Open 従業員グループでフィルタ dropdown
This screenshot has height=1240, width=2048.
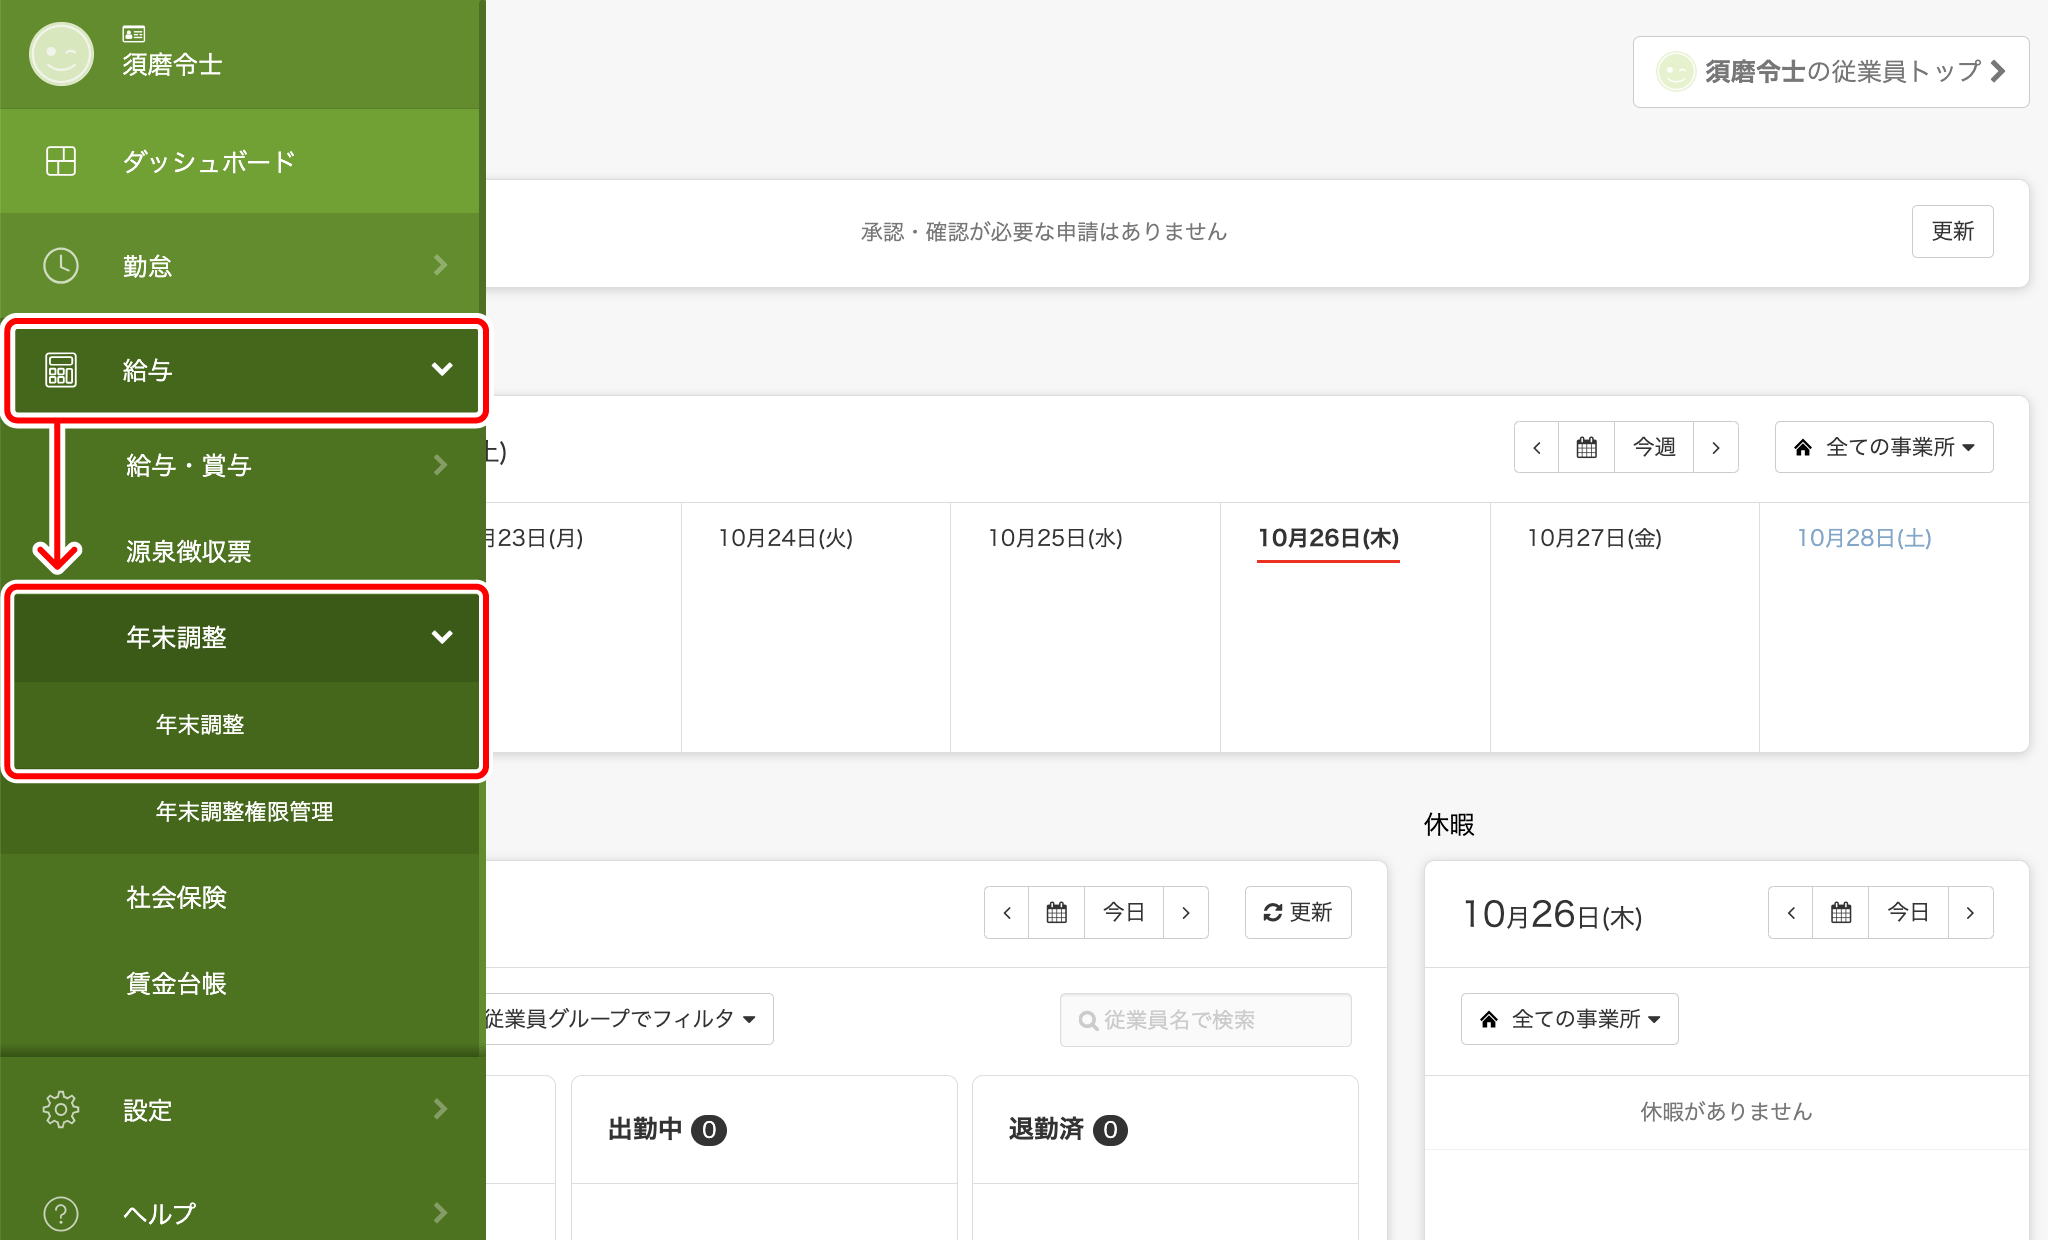tap(628, 1019)
